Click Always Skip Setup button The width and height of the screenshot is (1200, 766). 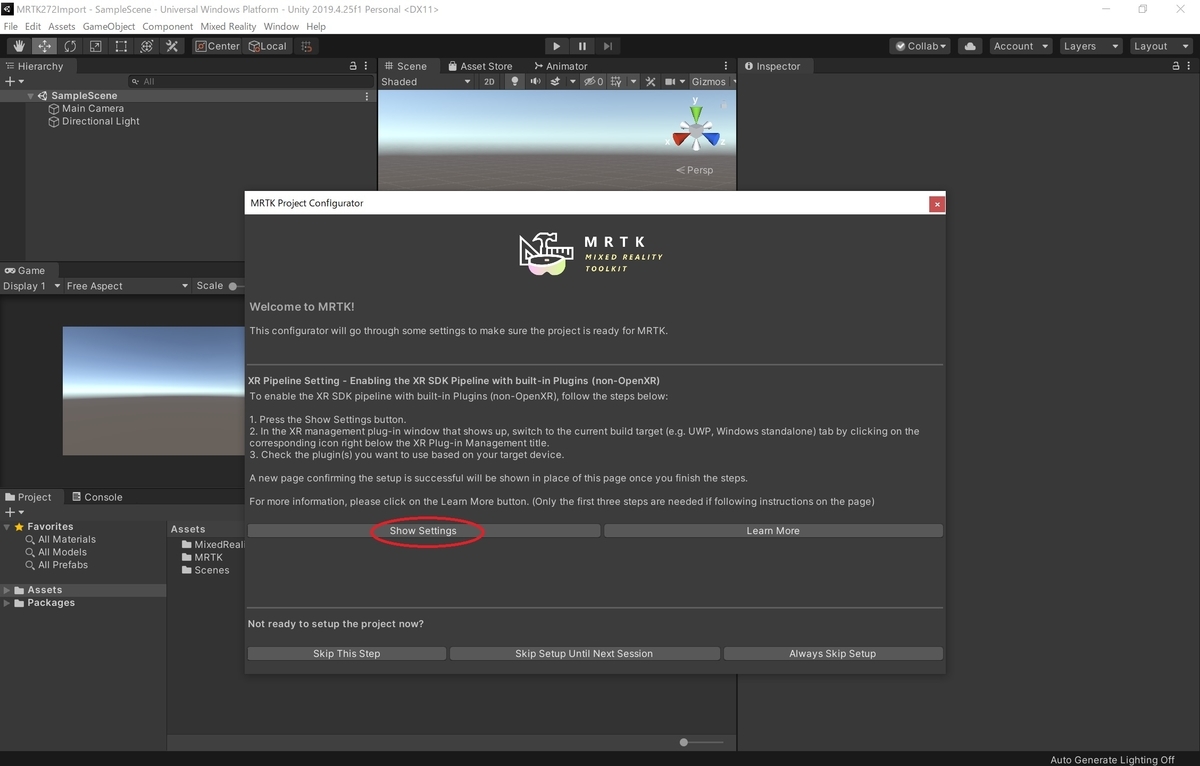click(832, 654)
